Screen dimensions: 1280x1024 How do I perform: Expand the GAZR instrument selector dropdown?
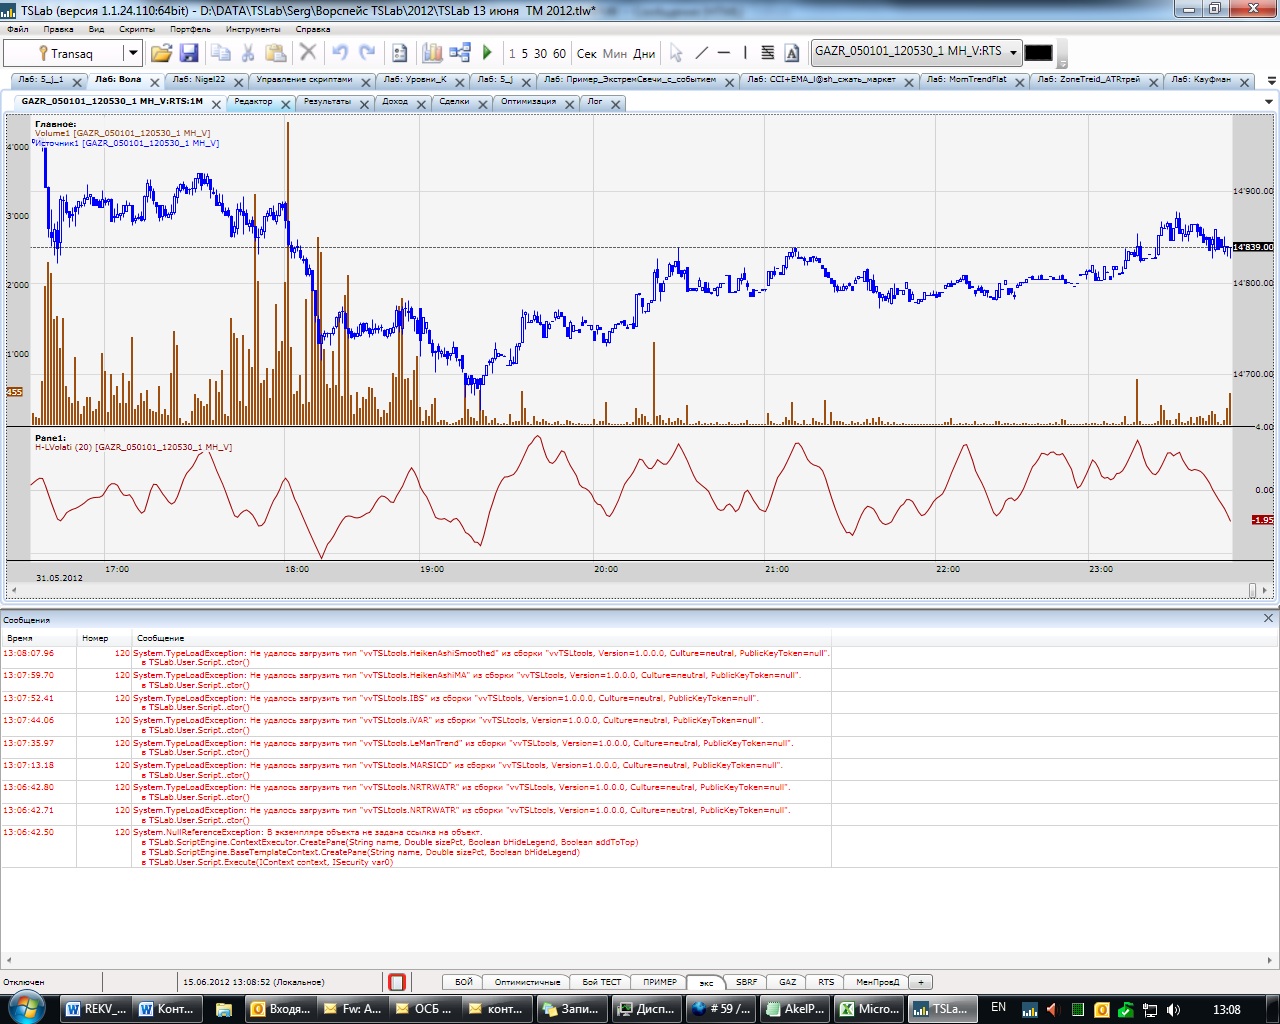(x=1013, y=52)
